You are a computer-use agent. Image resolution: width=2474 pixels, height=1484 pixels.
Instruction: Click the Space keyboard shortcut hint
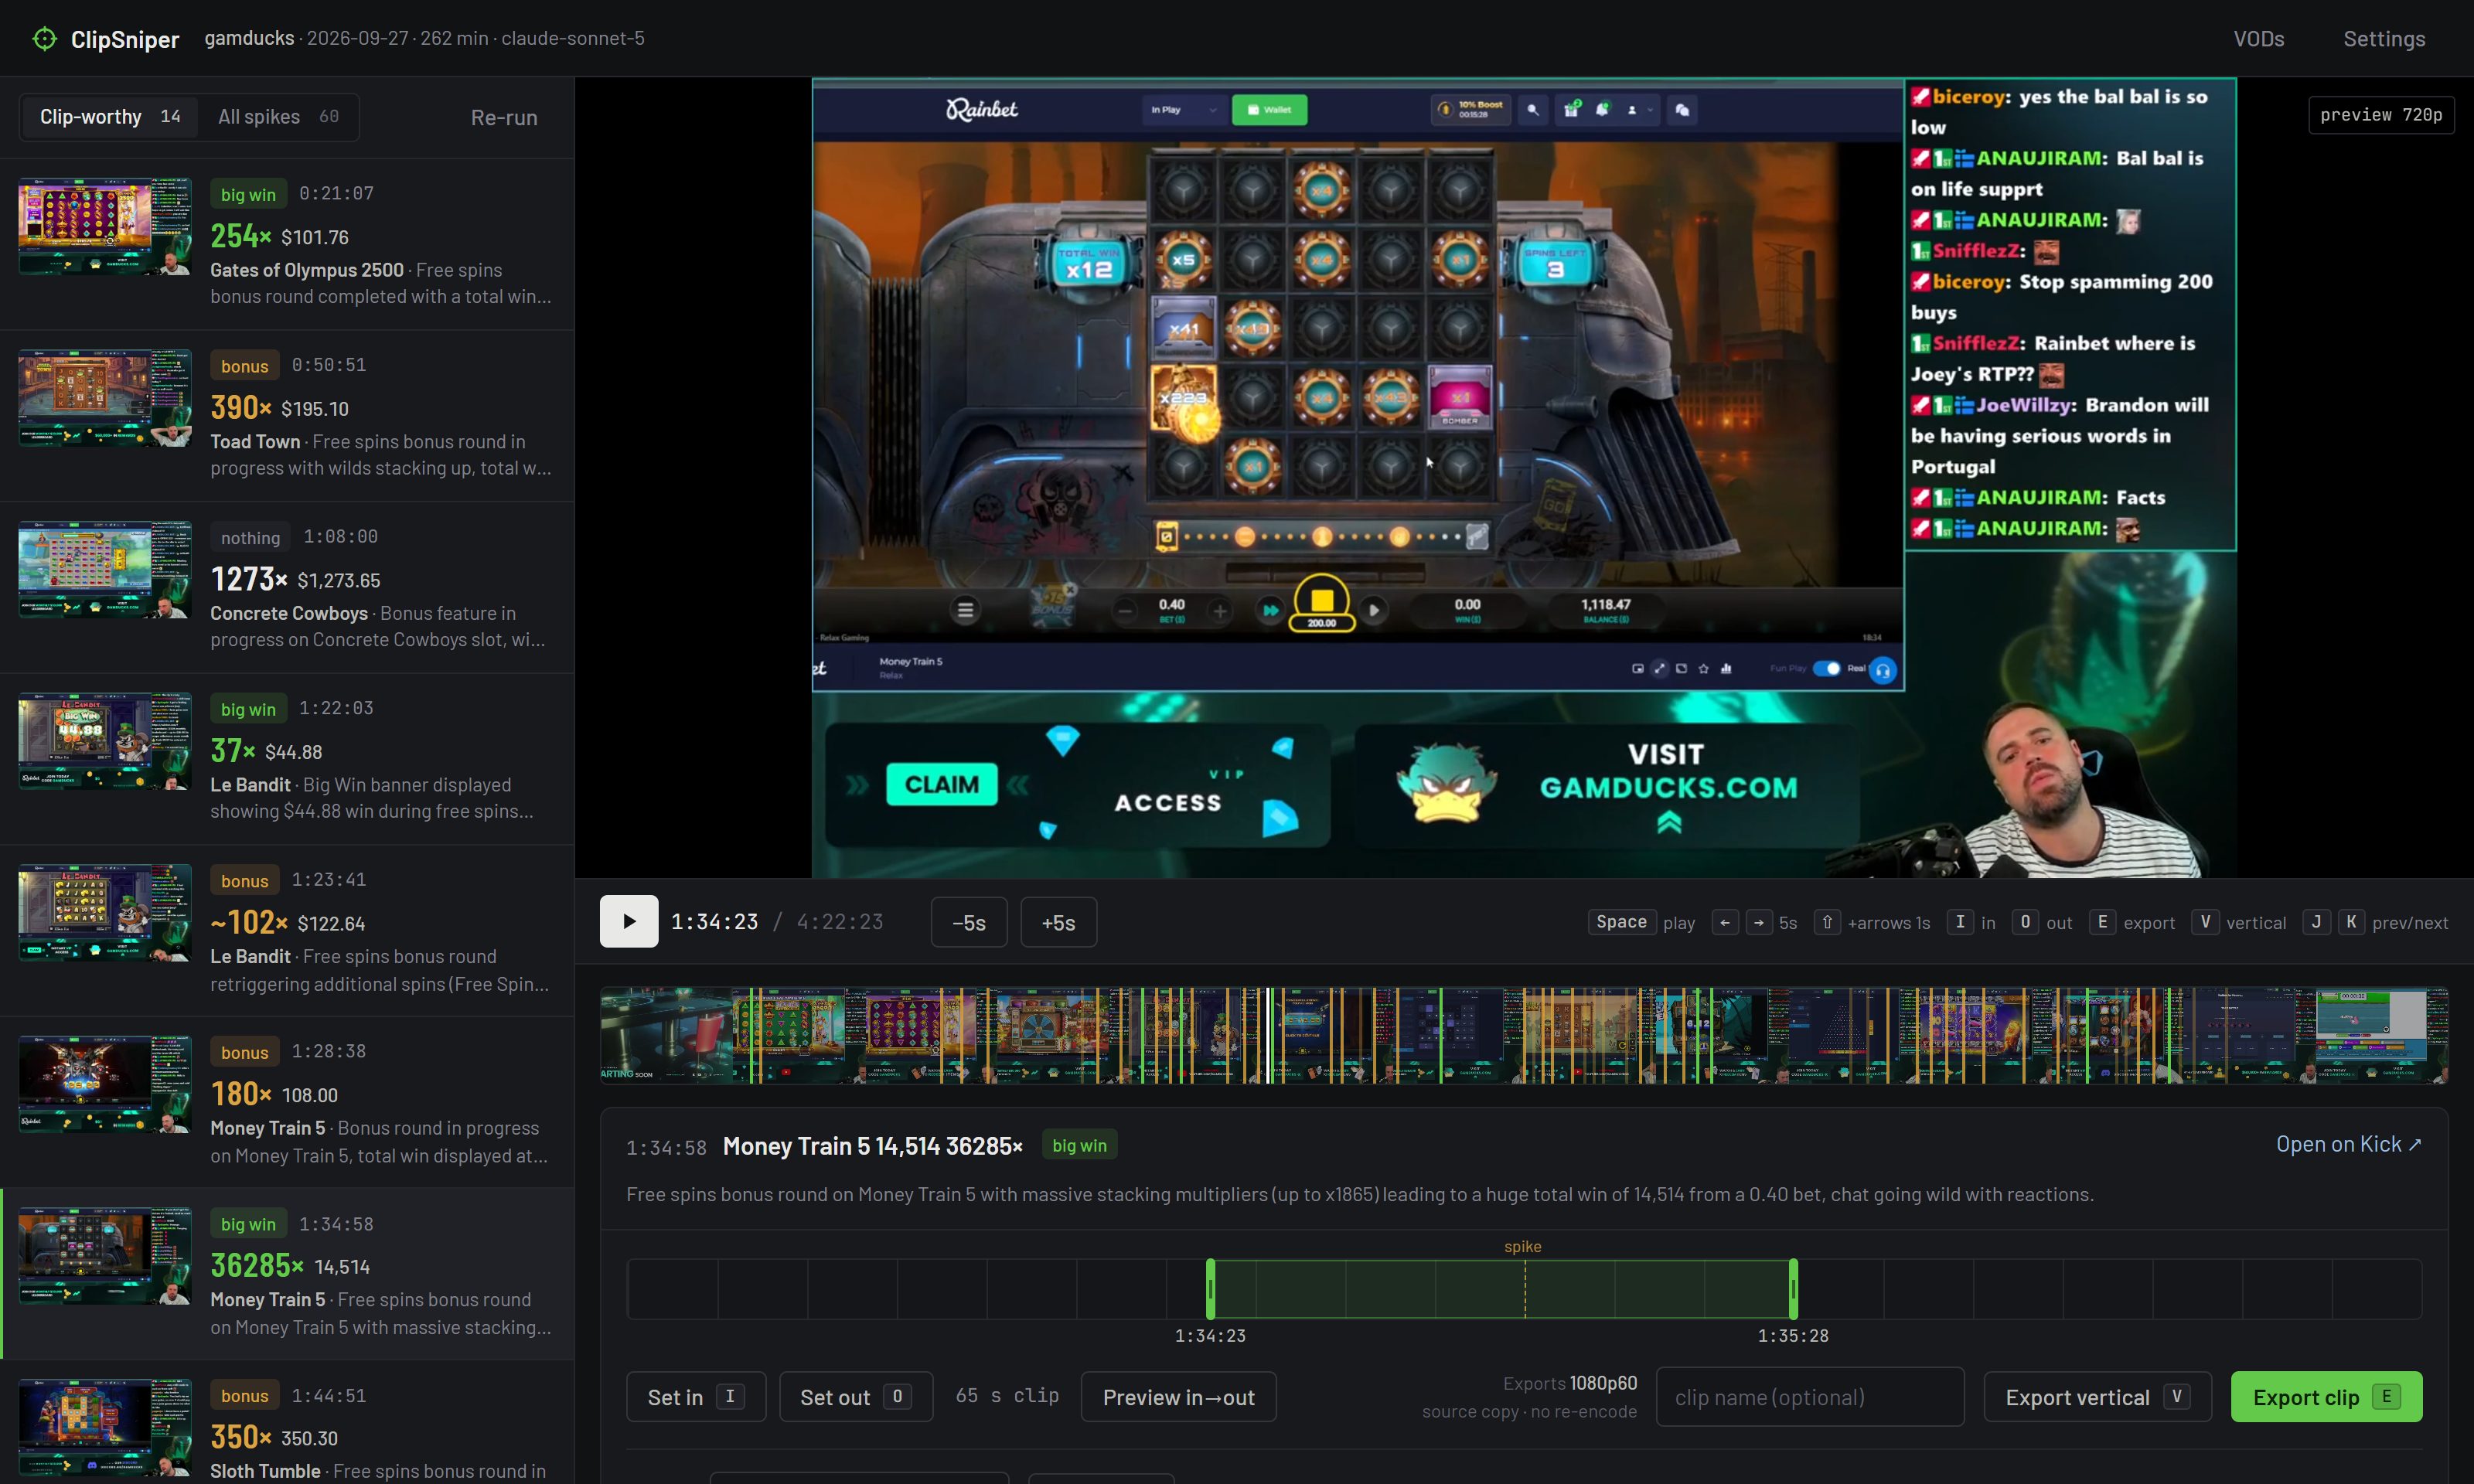click(x=1621, y=922)
